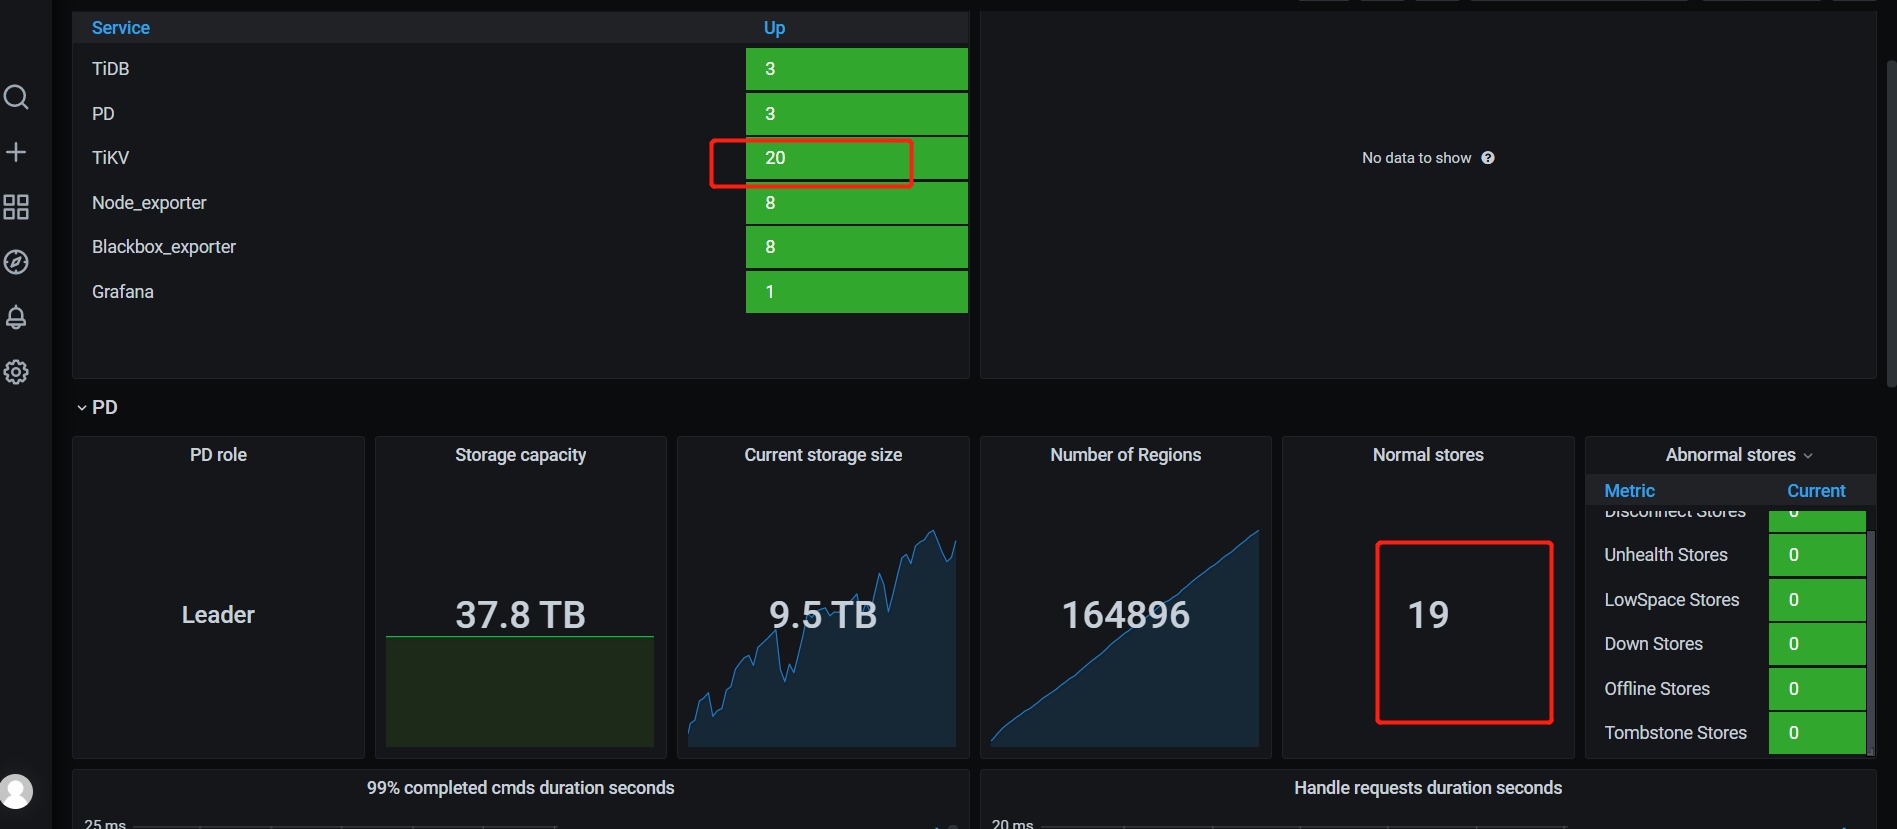This screenshot has height=829, width=1897.
Task: Open the Alerting bell icon
Action: coord(16,317)
